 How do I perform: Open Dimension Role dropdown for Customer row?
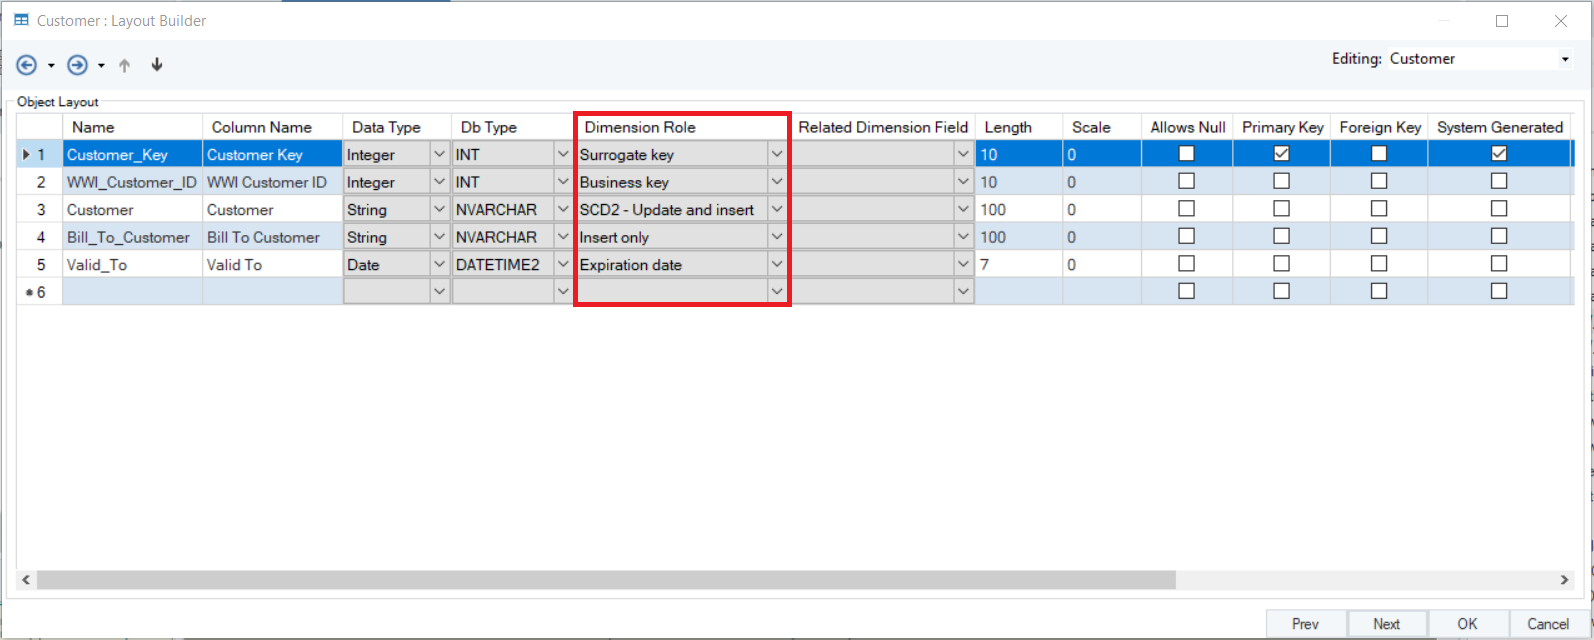[777, 209]
